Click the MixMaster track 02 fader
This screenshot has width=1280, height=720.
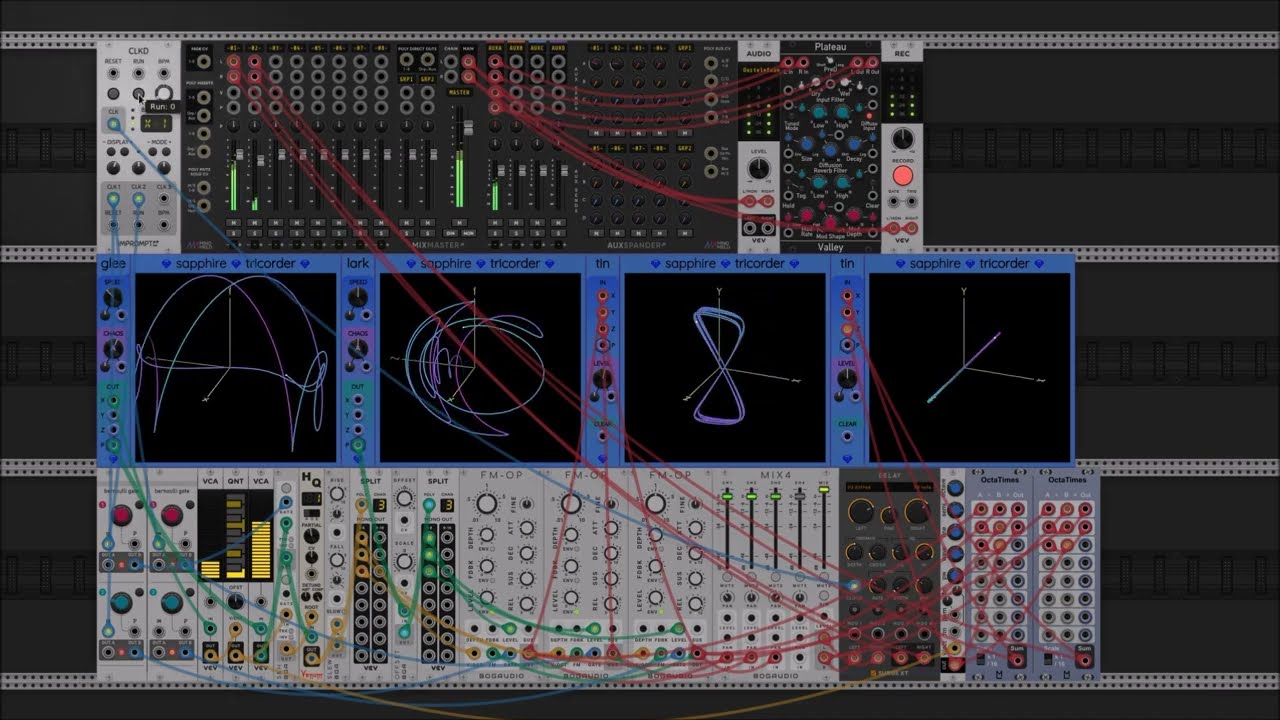tap(260, 160)
